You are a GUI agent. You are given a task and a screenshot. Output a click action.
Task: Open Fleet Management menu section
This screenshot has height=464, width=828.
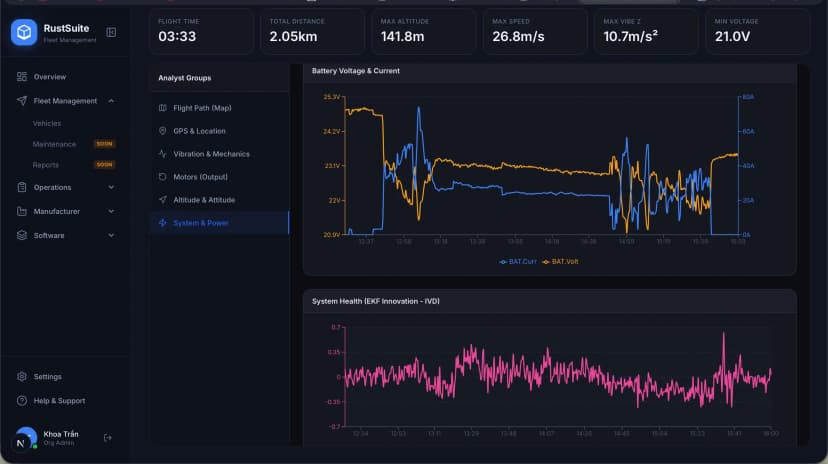(x=65, y=101)
